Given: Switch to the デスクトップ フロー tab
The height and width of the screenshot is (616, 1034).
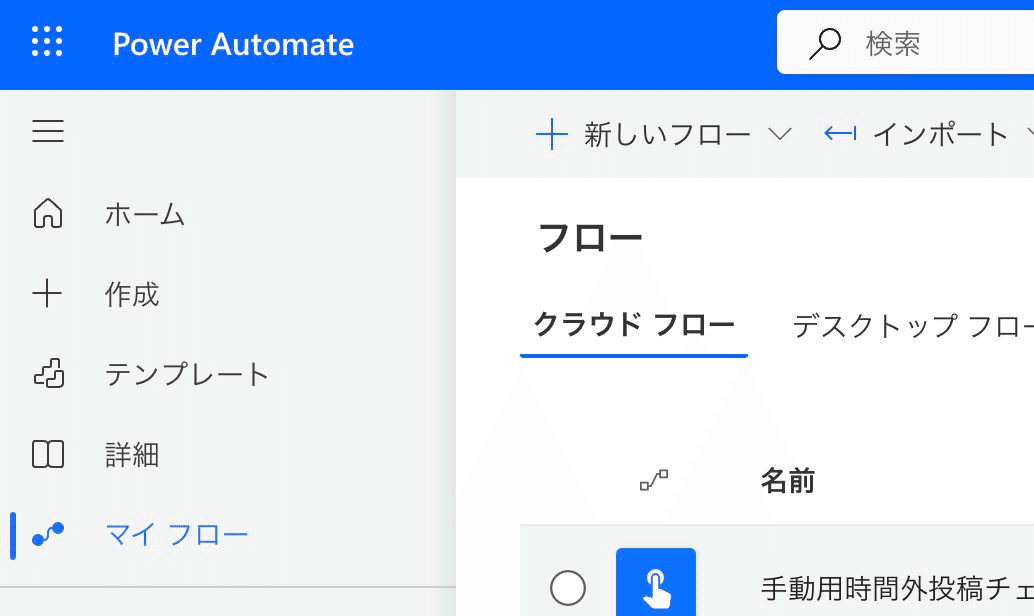Looking at the screenshot, I should (913, 325).
